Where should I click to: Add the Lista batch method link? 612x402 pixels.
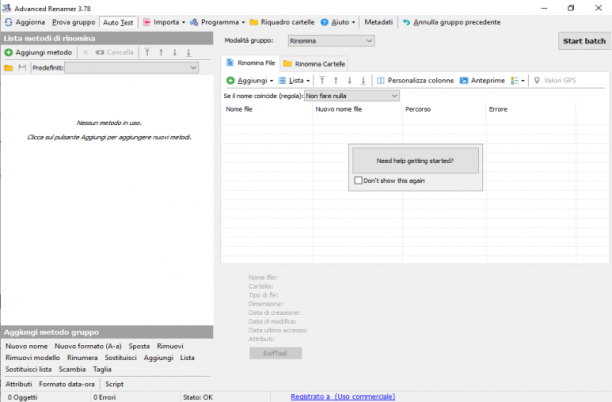coord(187,358)
